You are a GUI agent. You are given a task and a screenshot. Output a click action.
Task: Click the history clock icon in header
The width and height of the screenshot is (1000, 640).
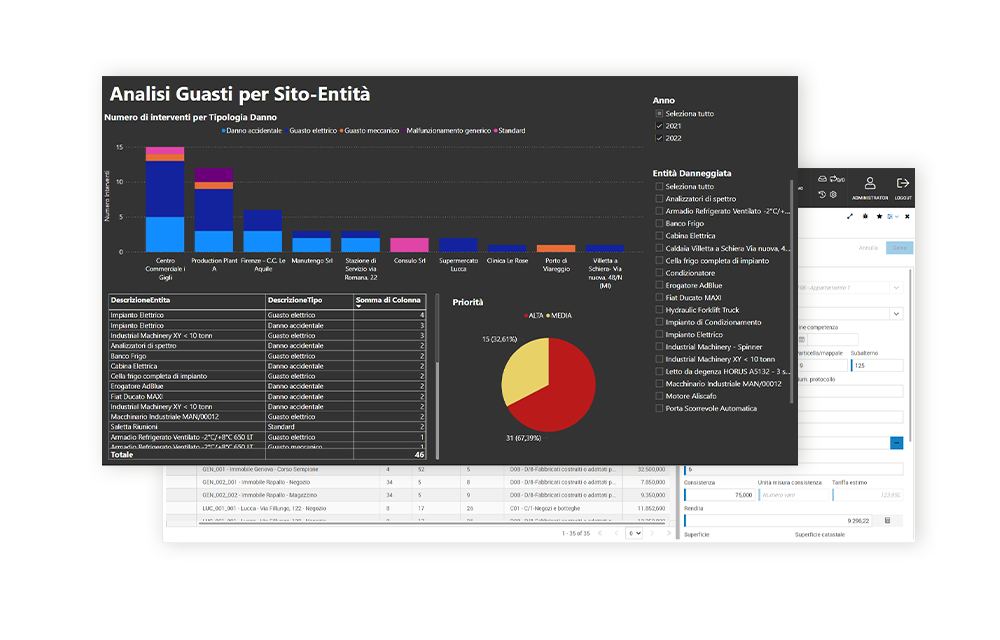coord(821,194)
